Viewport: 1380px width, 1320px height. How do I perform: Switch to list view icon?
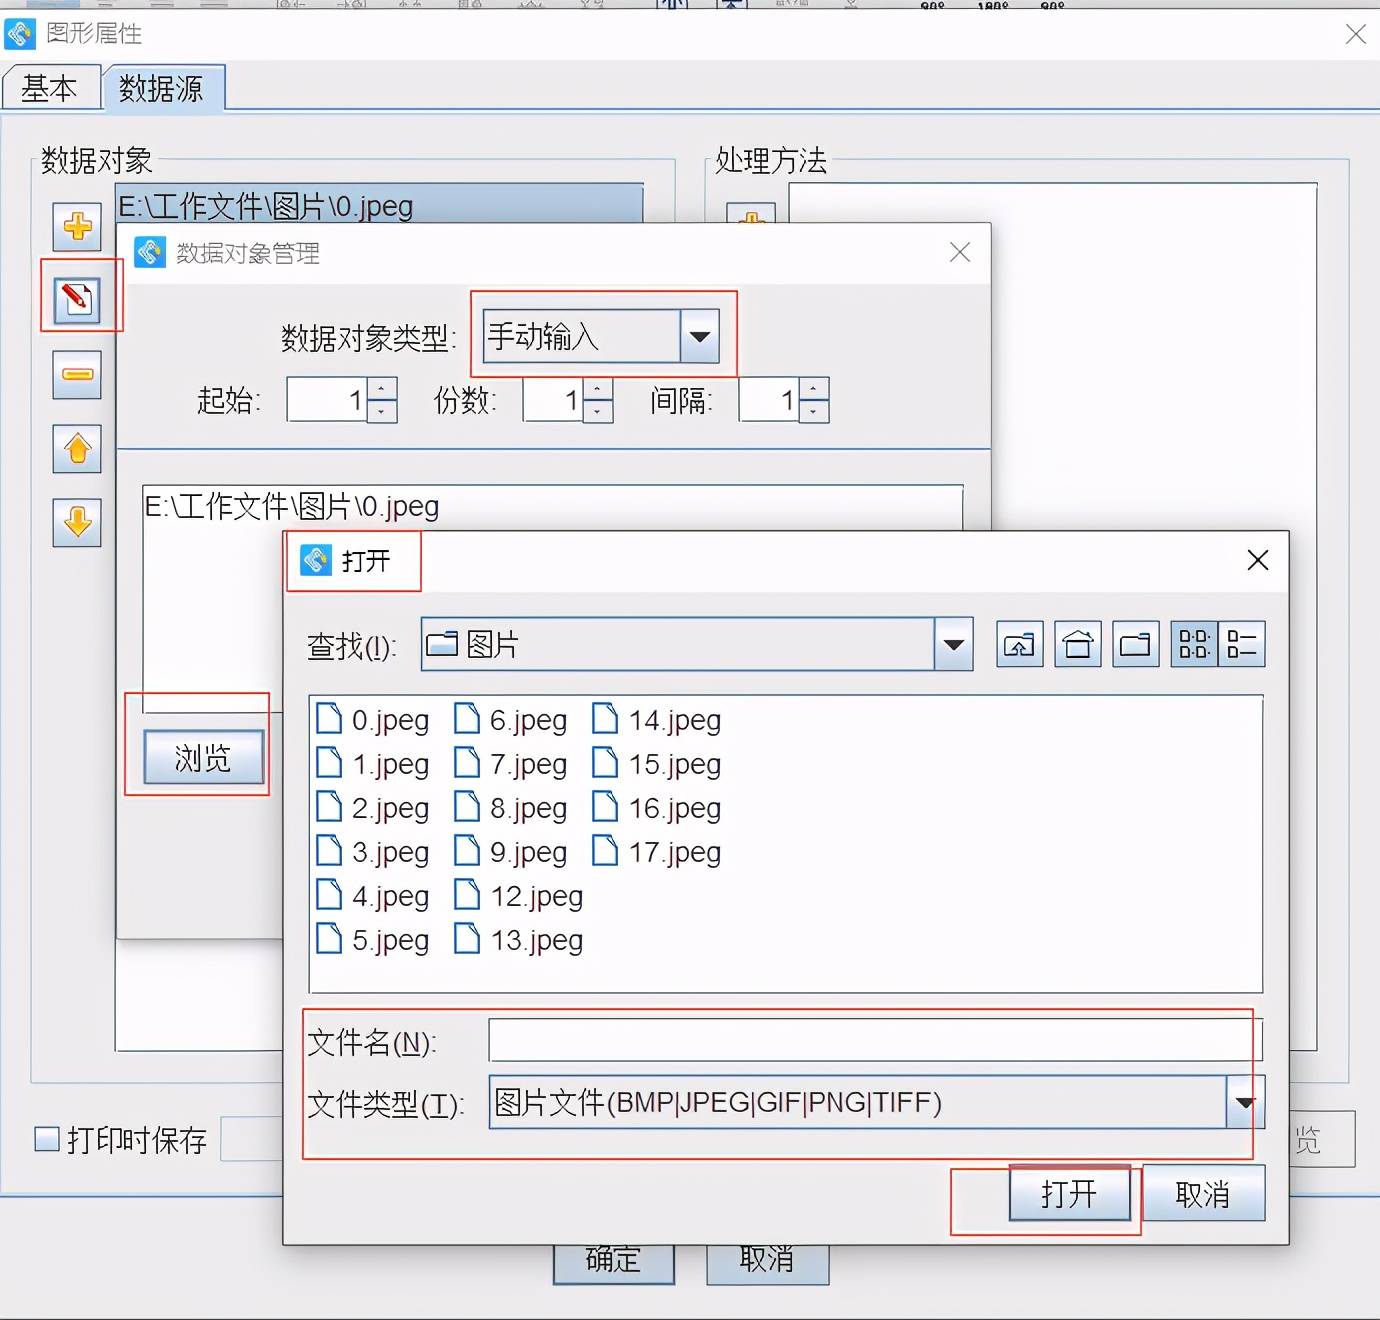[1194, 645]
